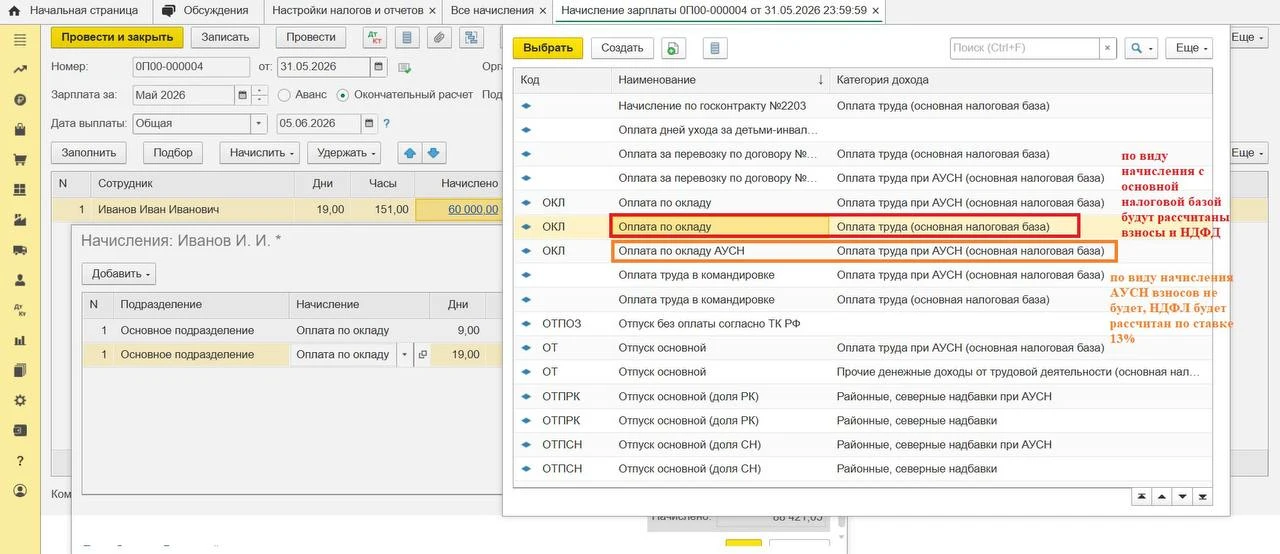Open the Удержать dropdown button
Viewport: 1280px width, 554px height.
[343, 153]
